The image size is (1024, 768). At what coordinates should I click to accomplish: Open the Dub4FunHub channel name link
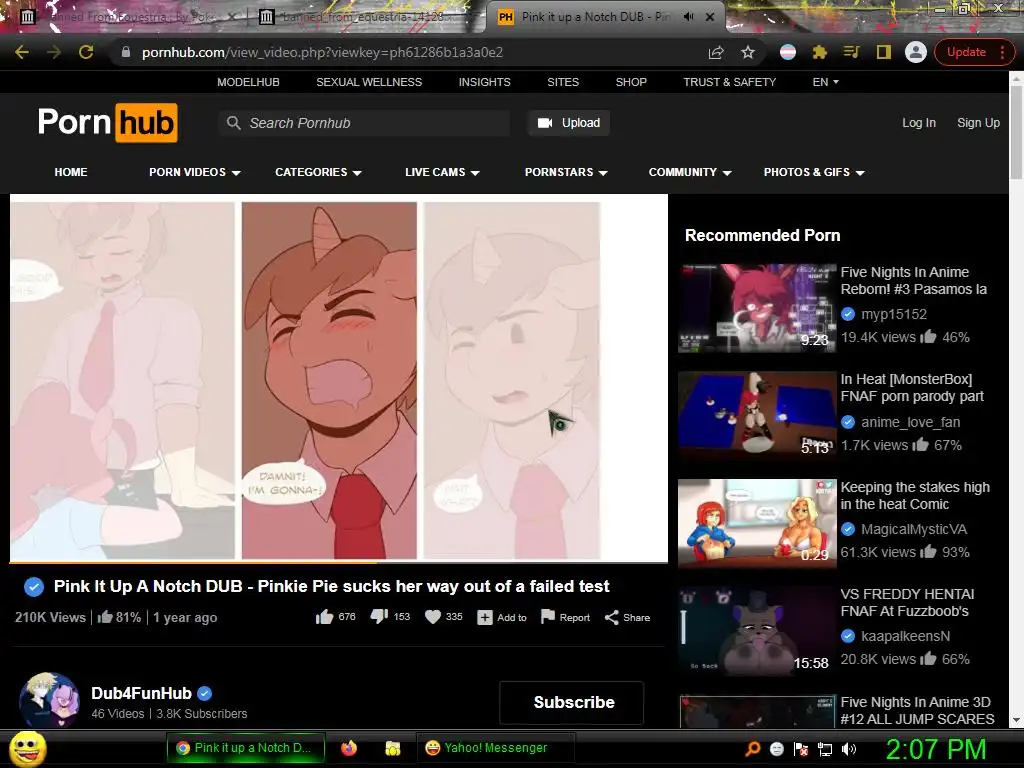click(x=142, y=693)
